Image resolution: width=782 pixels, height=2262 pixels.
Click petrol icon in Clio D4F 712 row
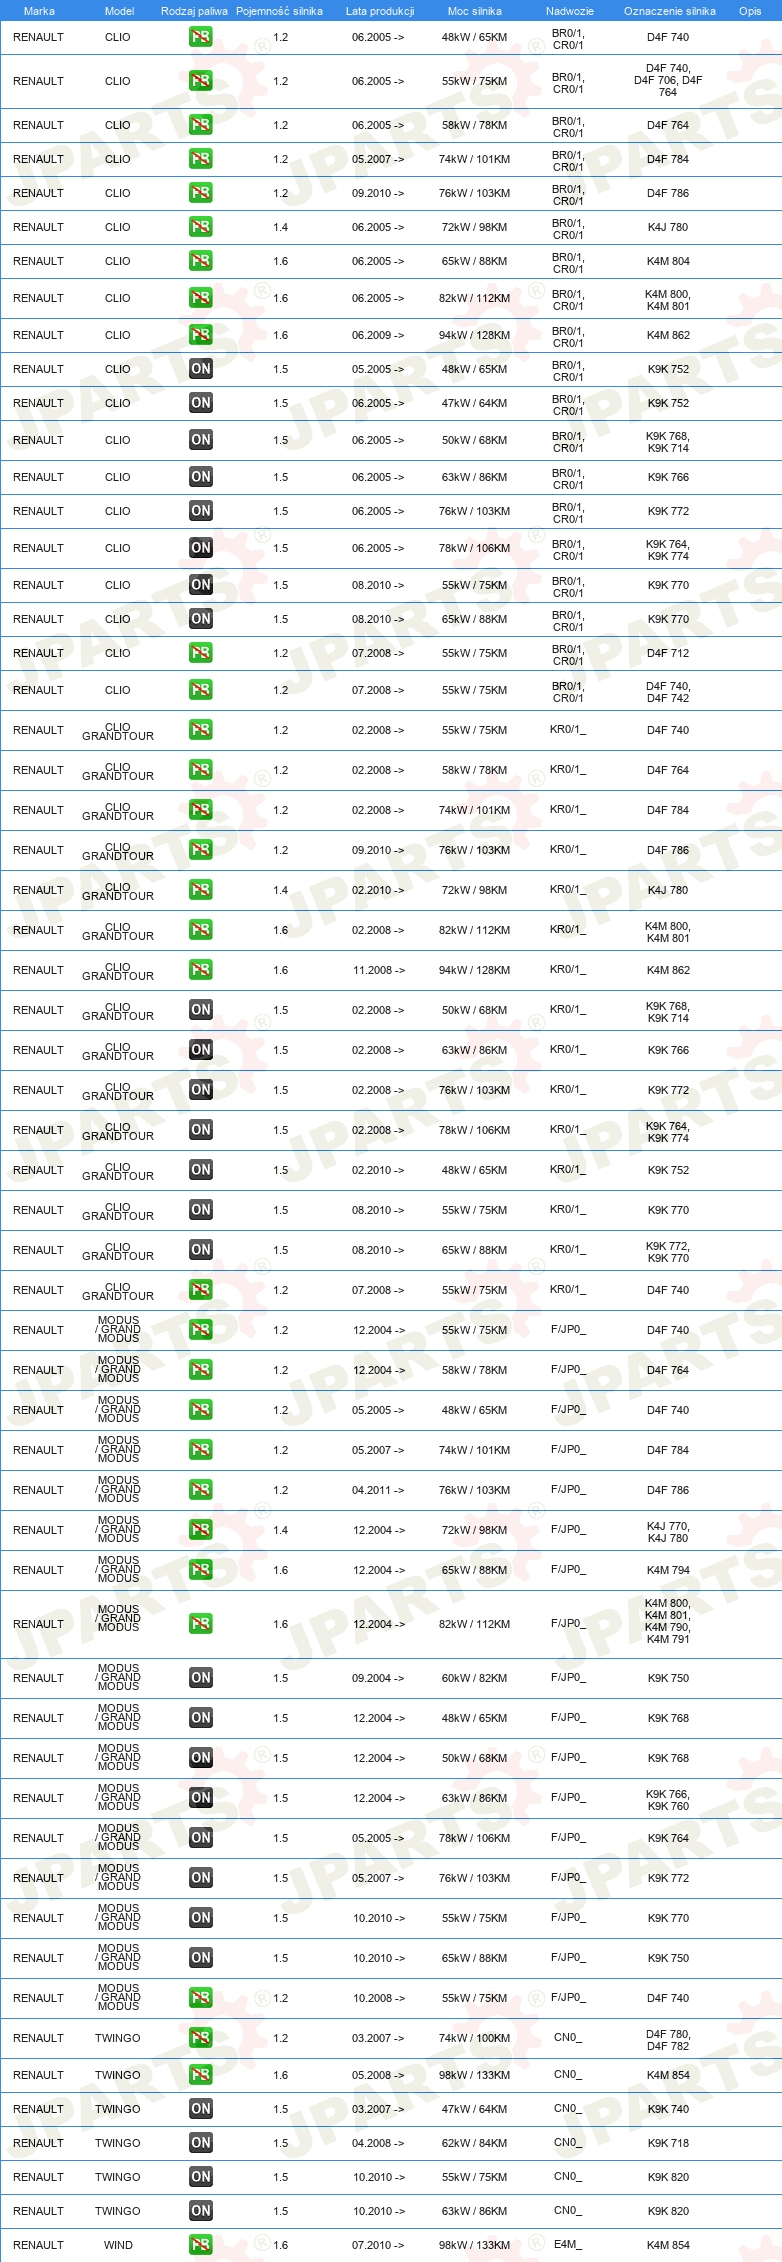click(201, 653)
